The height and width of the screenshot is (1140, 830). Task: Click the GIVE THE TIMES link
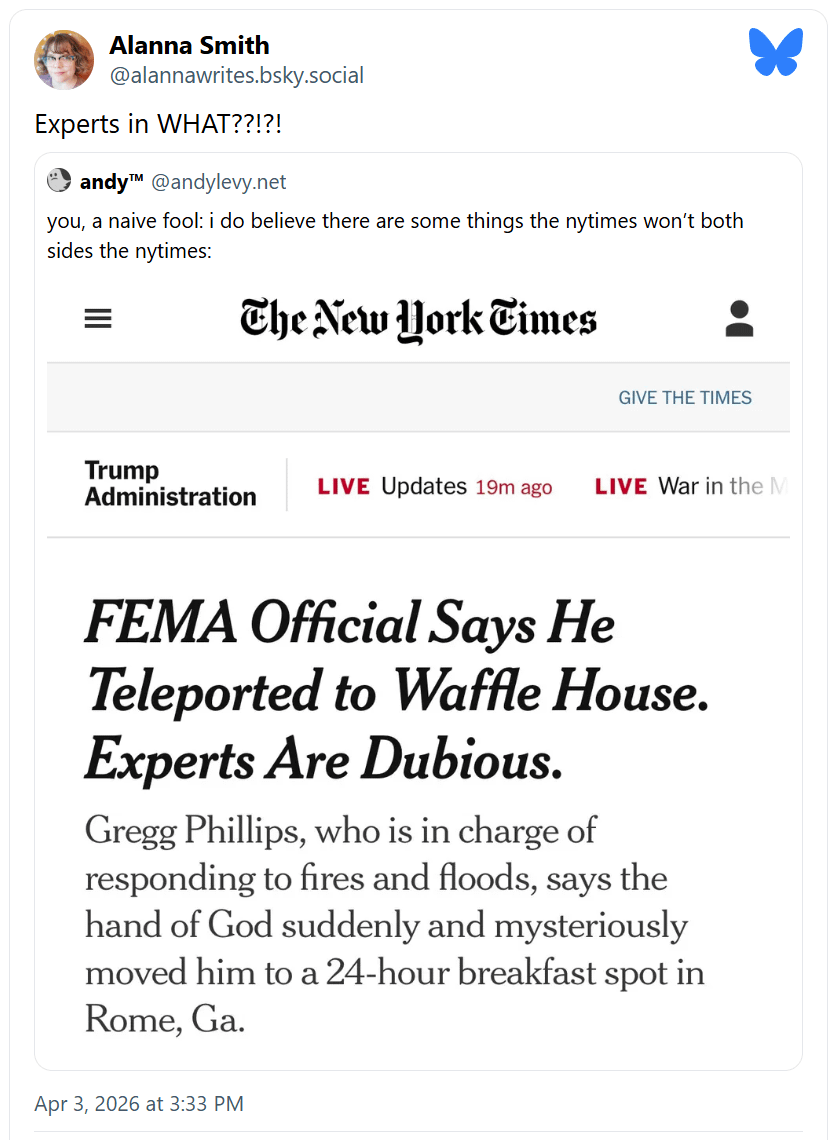(x=685, y=397)
